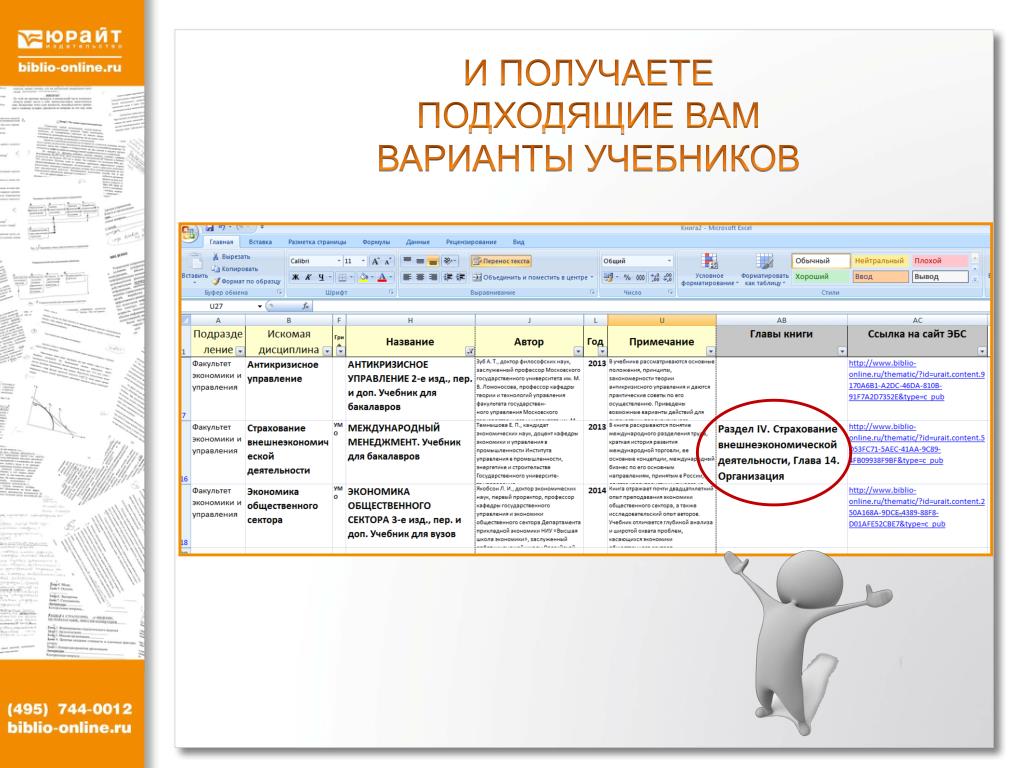Viewport: 1024px width, 768px height.
Task: Align cell text to middle
Action: (x=420, y=261)
